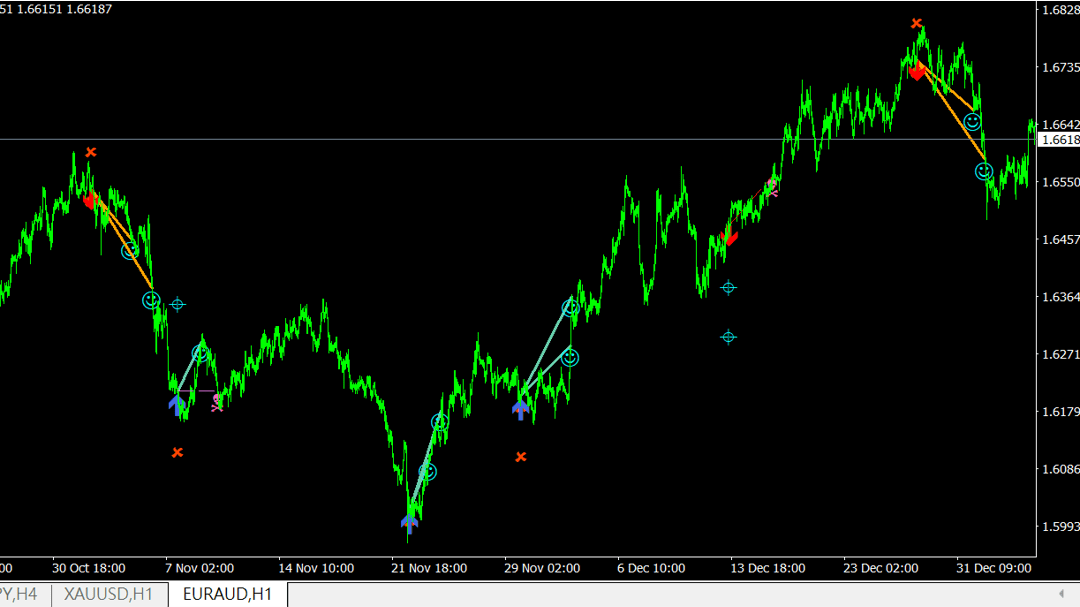Screen dimensions: 1080x607
Task: Click the upper crosshair target near 13 Dec
Action: click(728, 287)
